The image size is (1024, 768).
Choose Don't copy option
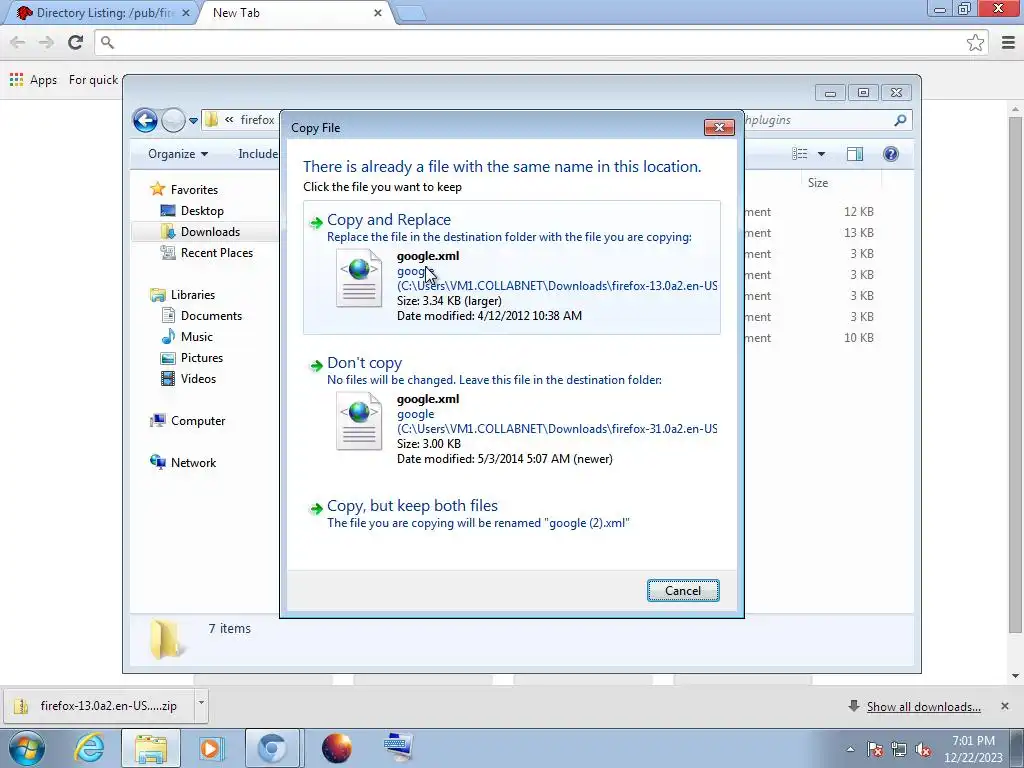pos(511,411)
